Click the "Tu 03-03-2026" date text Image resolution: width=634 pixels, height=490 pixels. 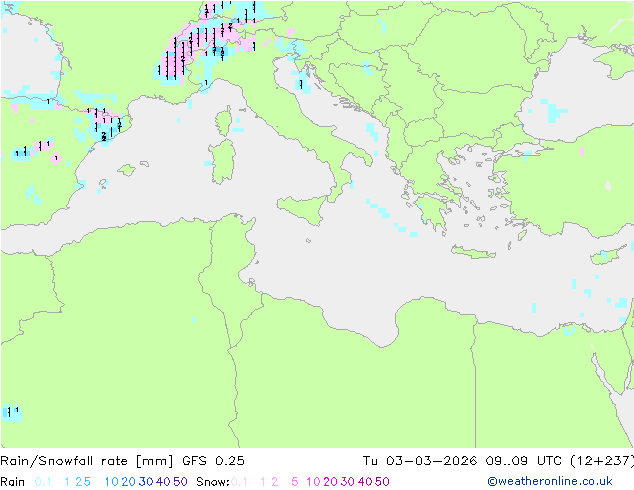click(420, 461)
